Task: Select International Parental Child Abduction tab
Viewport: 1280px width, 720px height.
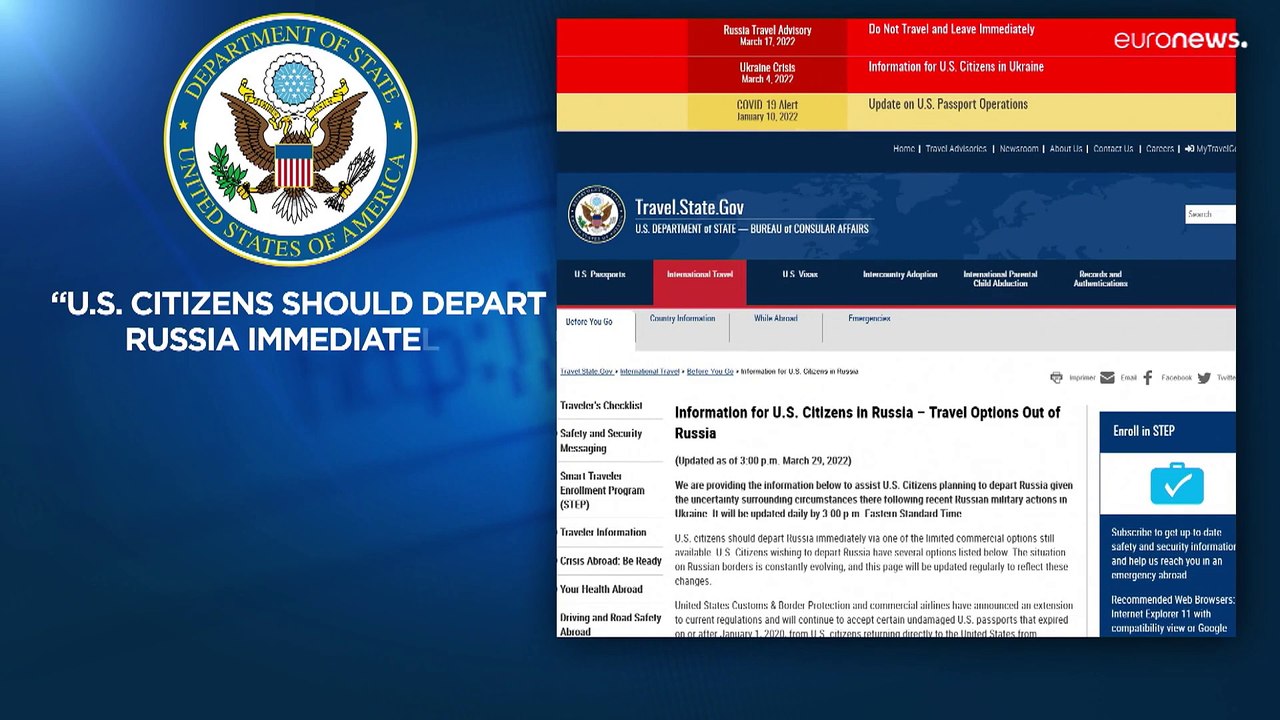Action: [1000, 279]
